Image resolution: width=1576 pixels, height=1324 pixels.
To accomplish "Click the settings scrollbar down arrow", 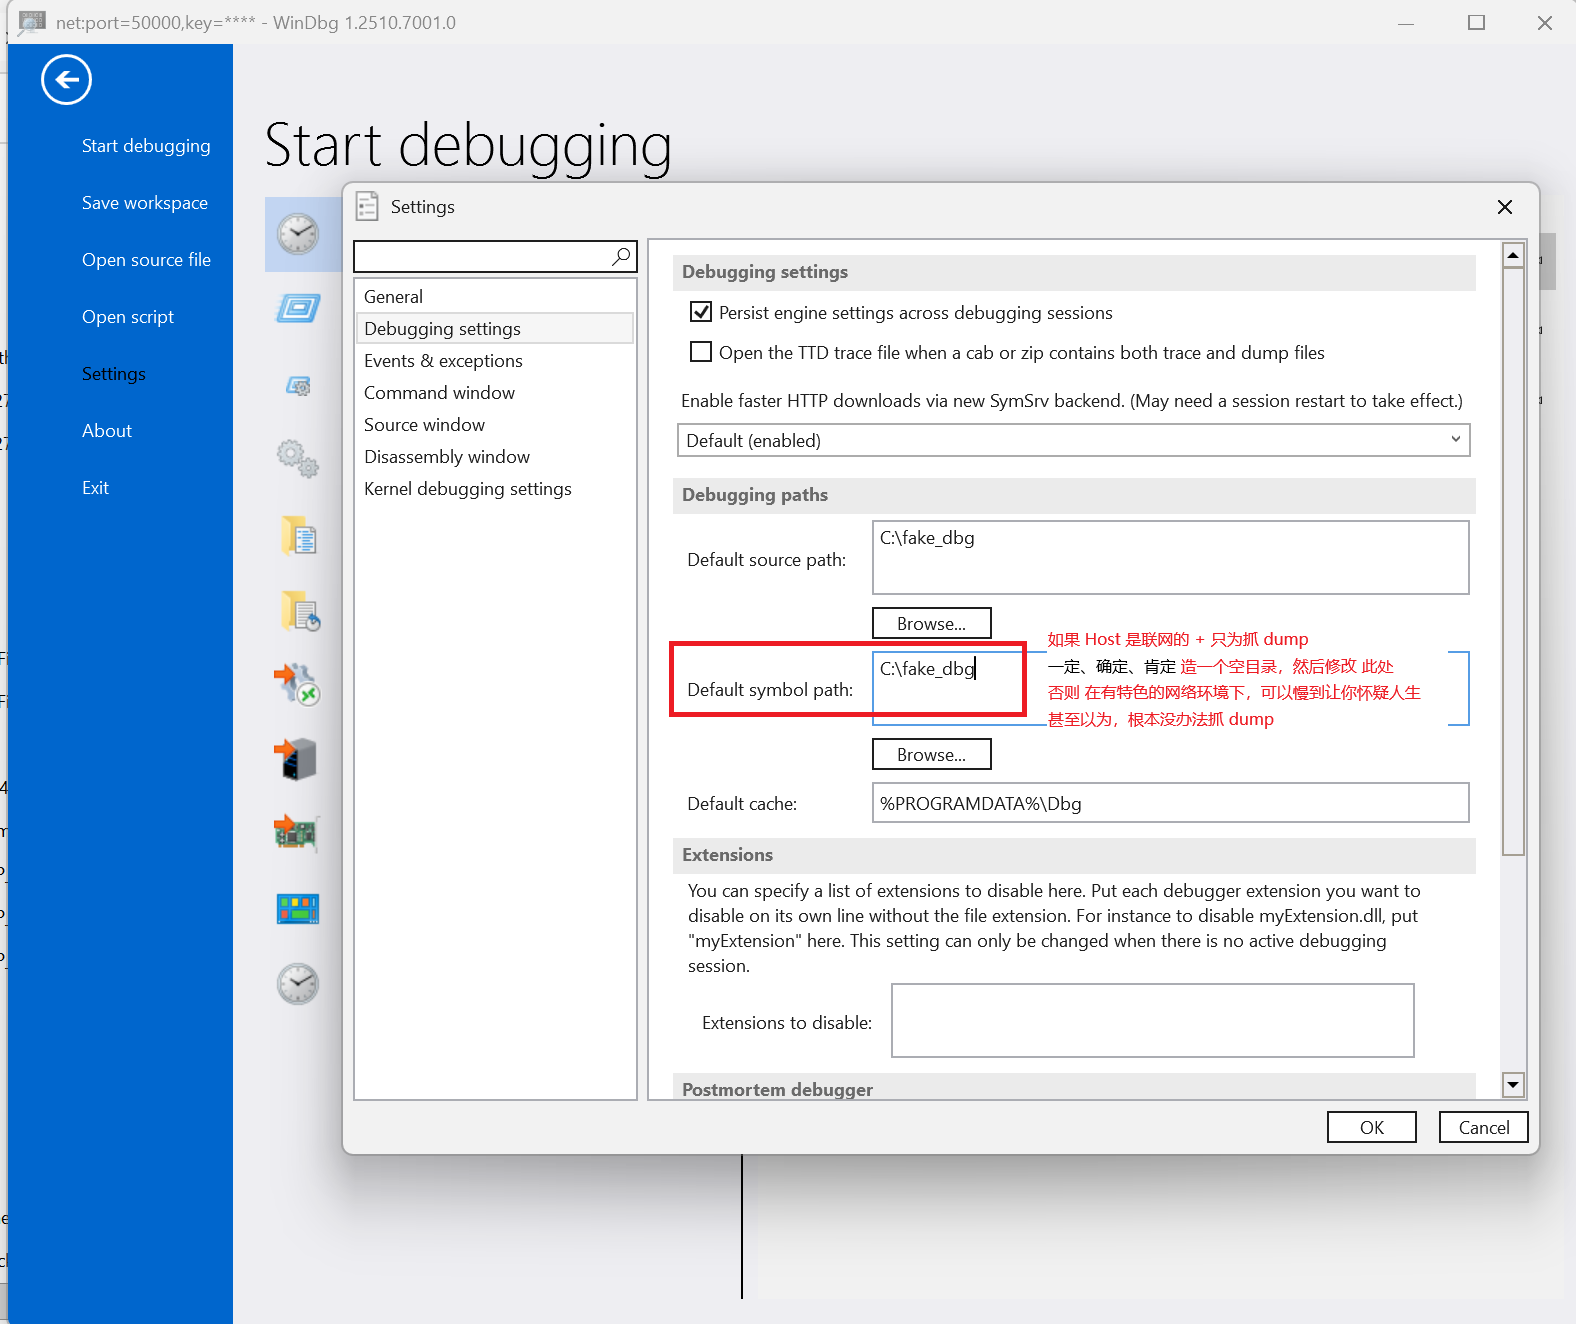I will pos(1513,1084).
